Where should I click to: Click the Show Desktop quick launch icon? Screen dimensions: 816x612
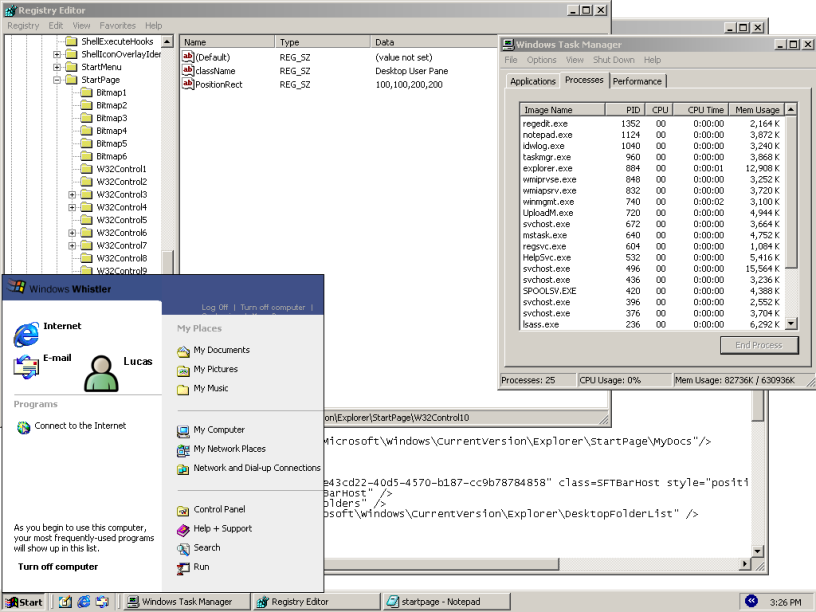click(65, 602)
